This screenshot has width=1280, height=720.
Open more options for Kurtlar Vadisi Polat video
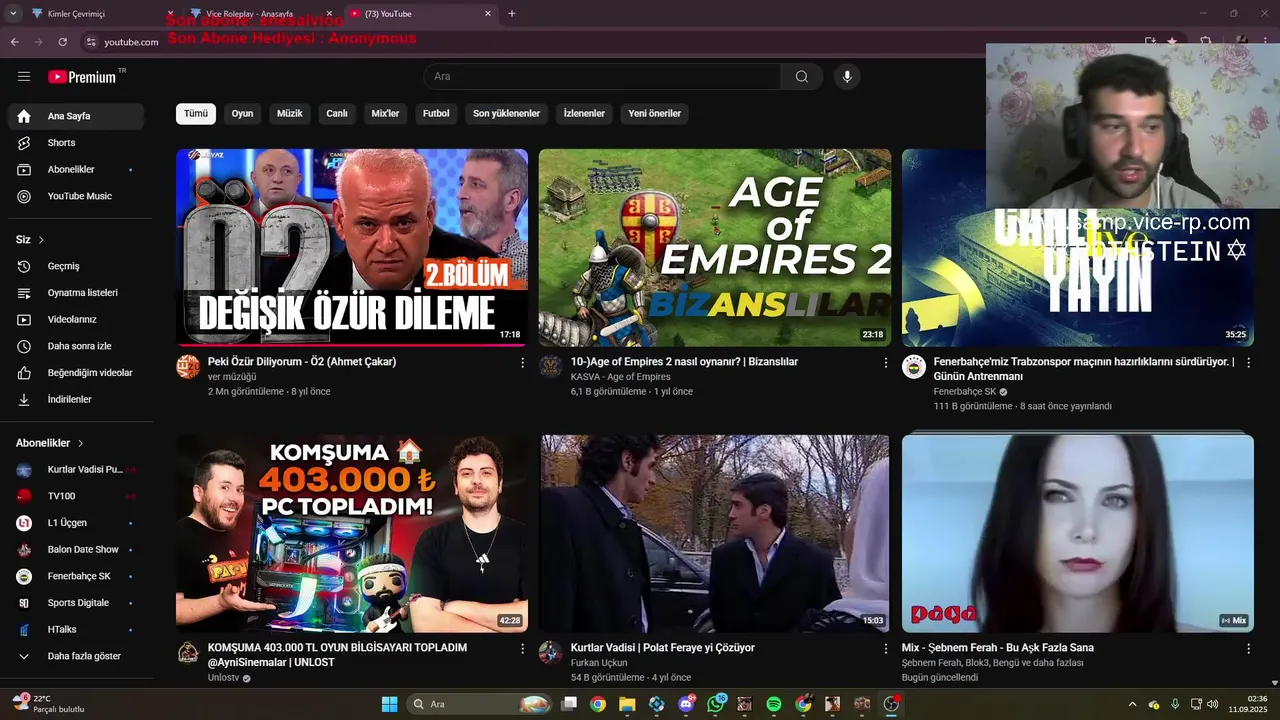tap(885, 649)
